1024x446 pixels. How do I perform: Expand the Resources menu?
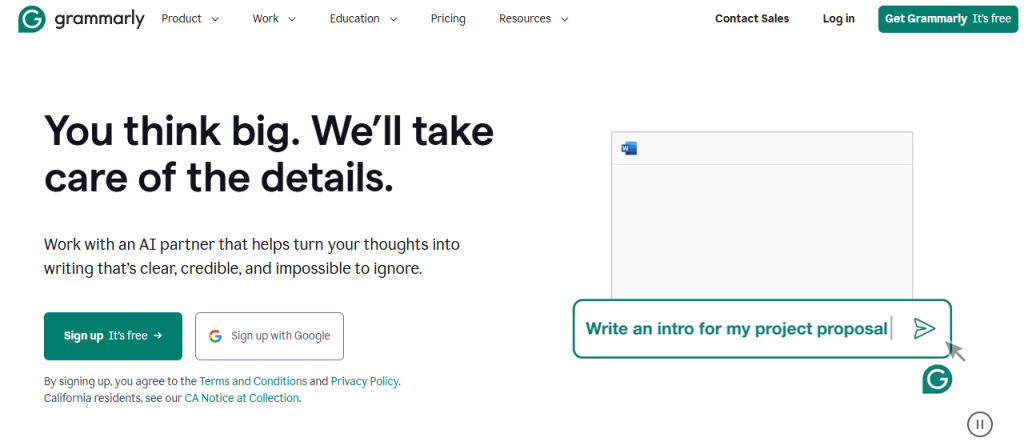(x=534, y=19)
